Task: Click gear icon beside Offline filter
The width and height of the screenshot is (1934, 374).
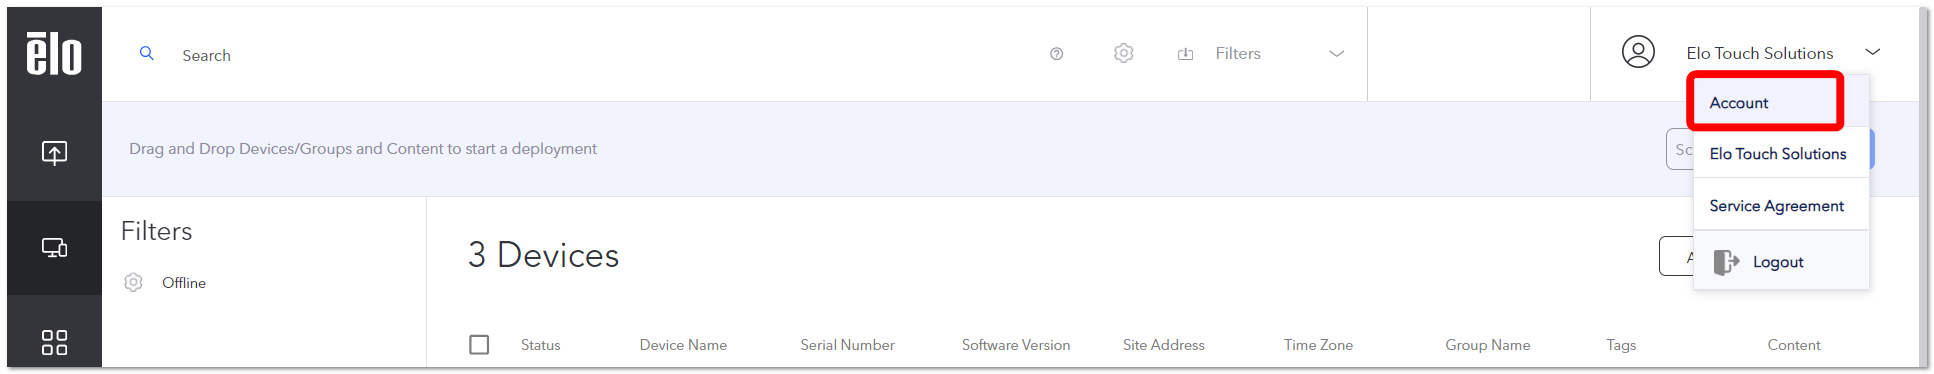Action: coord(133,282)
